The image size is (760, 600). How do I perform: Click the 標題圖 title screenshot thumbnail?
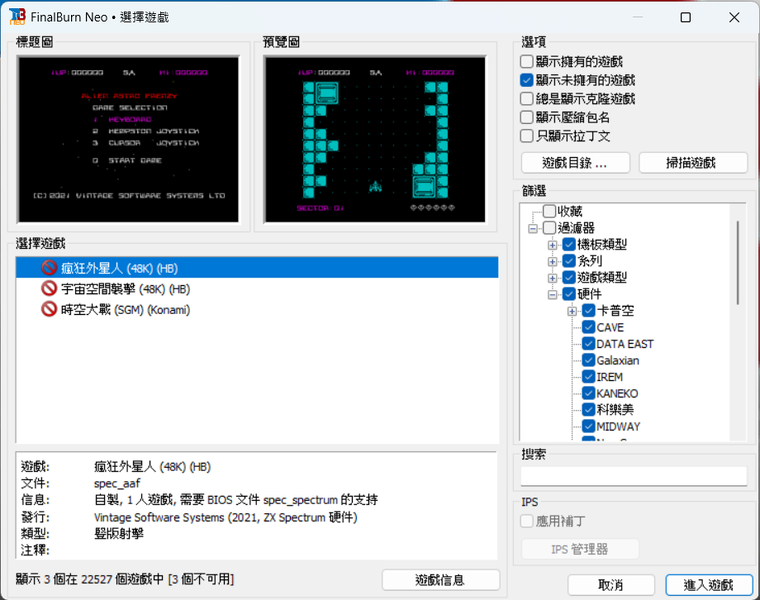[x=128, y=139]
